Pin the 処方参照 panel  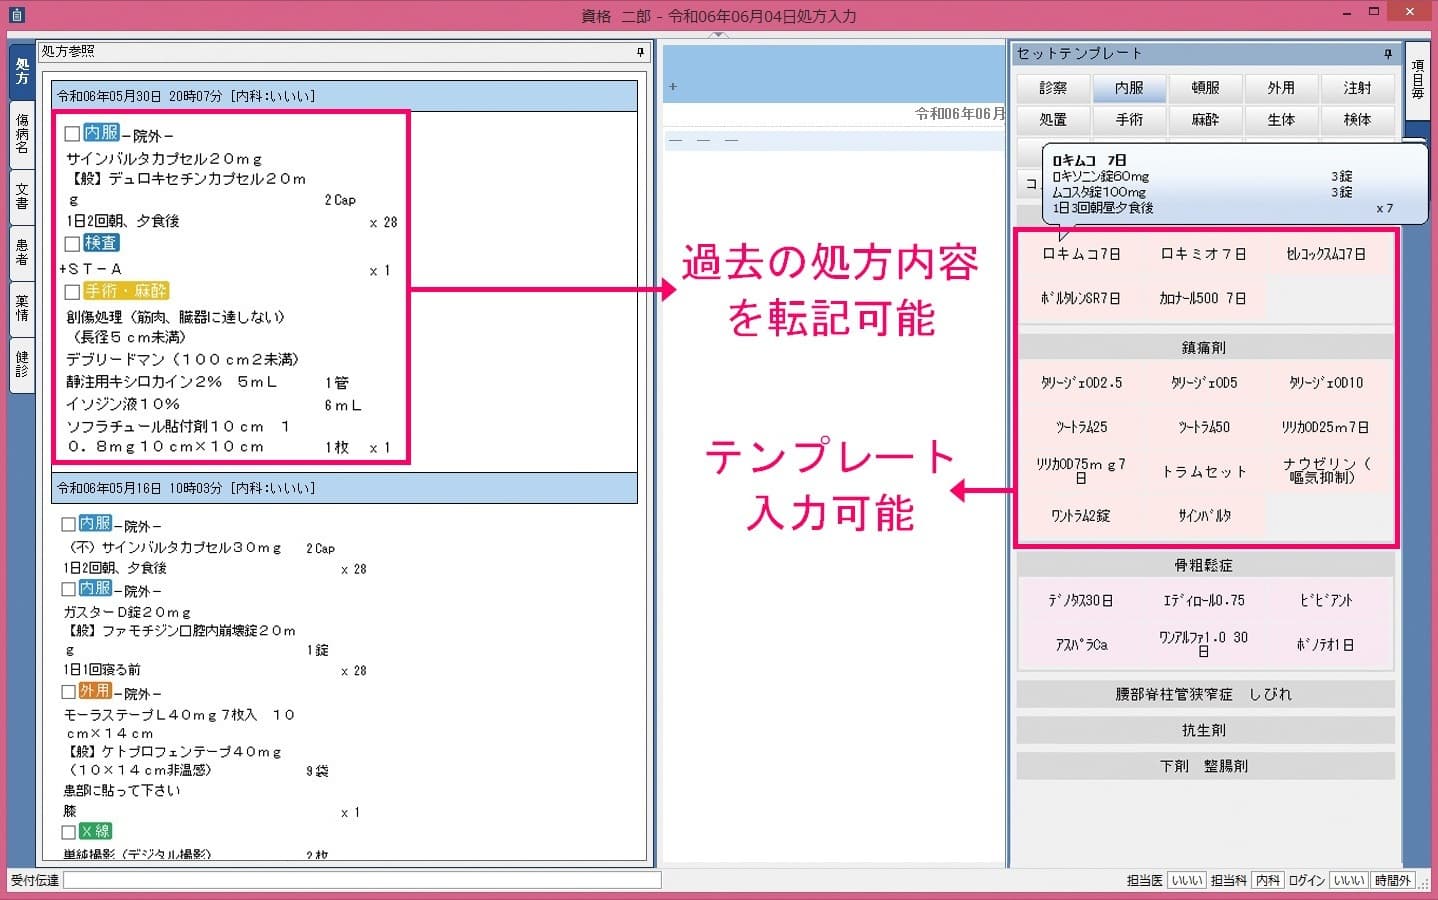point(640,52)
